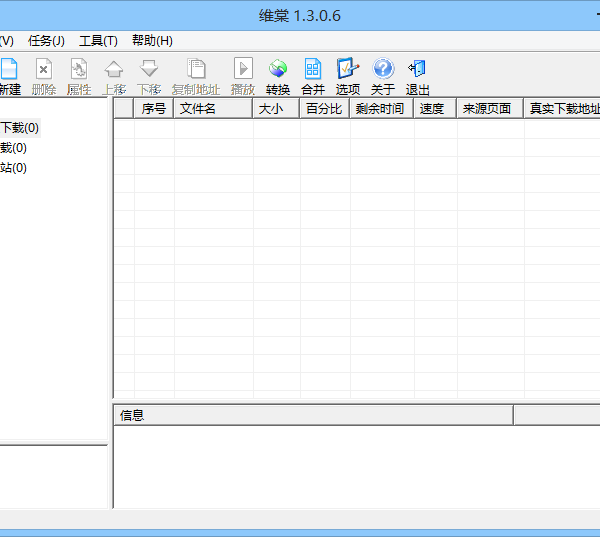Select the highlighted 下载(0) tree item
The image size is (600, 537).
tap(20, 128)
